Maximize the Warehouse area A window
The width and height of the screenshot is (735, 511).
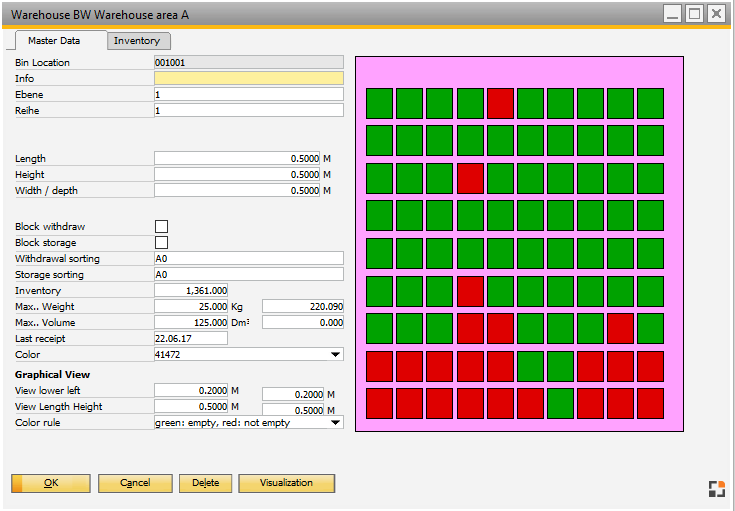(694, 14)
